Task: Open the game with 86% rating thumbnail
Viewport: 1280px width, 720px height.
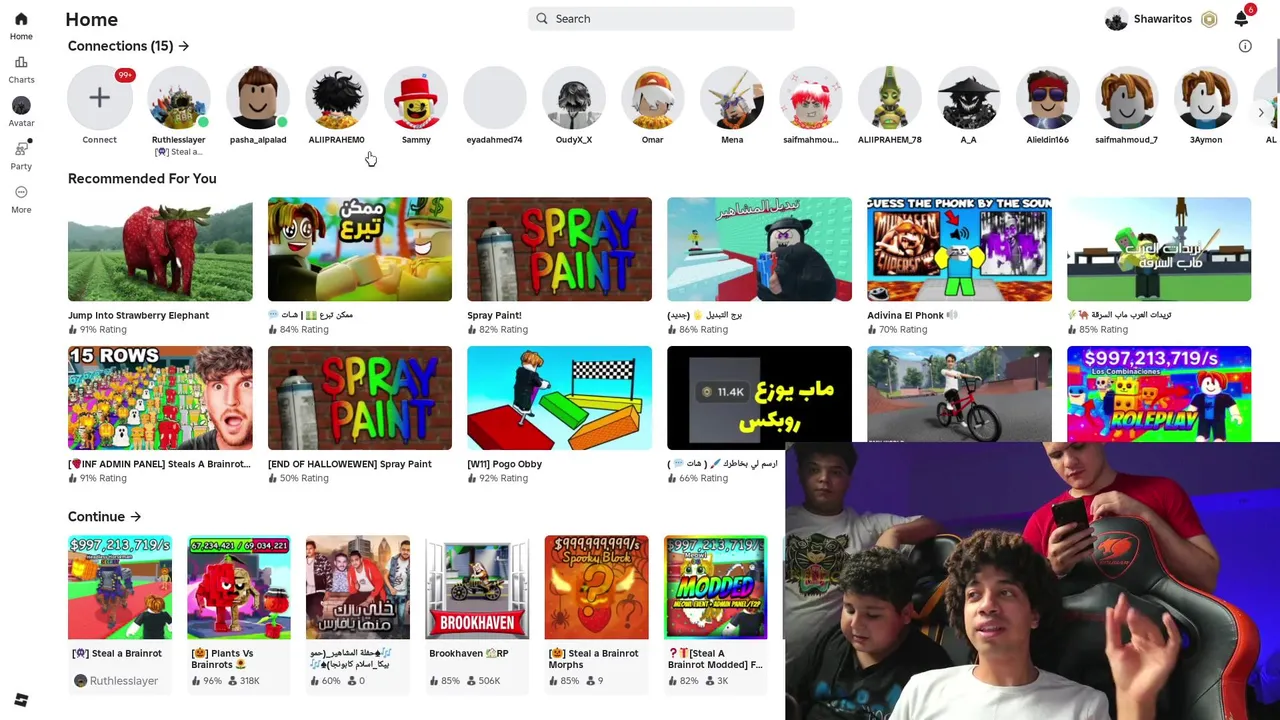Action: [x=759, y=249]
